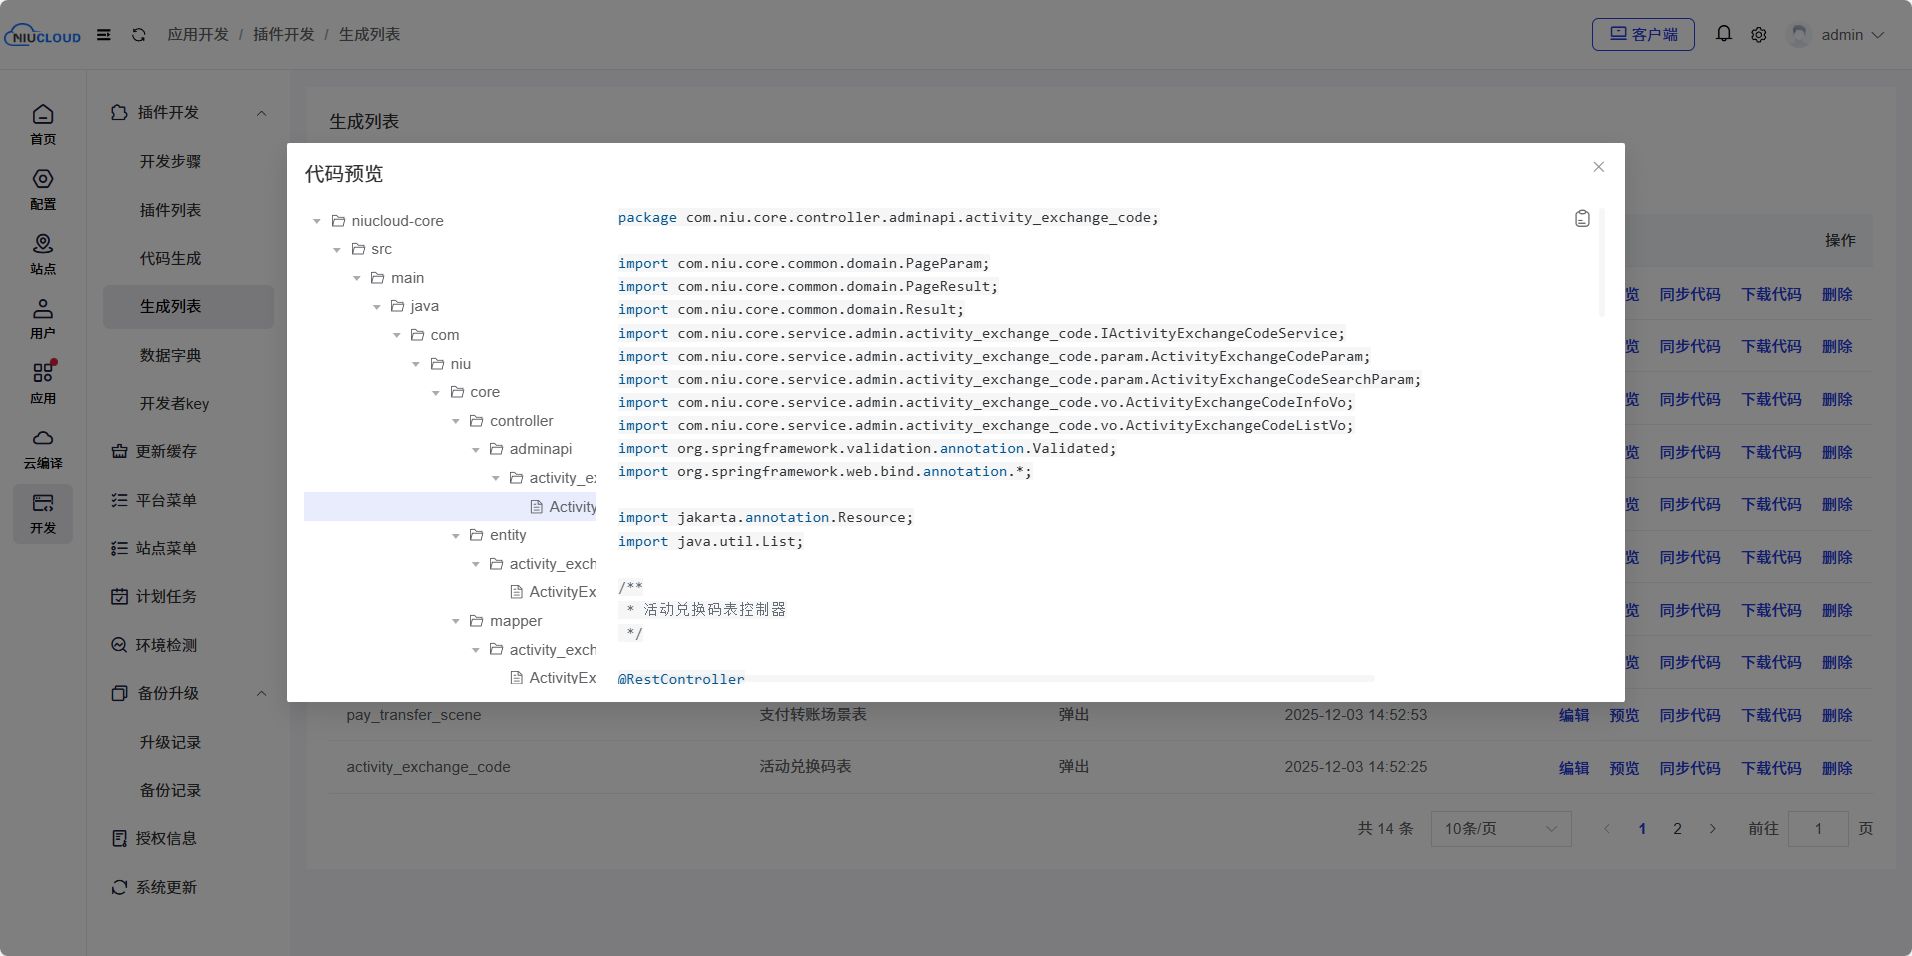This screenshot has height=956, width=1912.
Task: Select 代码生成 in the side menu
Action: (x=171, y=258)
